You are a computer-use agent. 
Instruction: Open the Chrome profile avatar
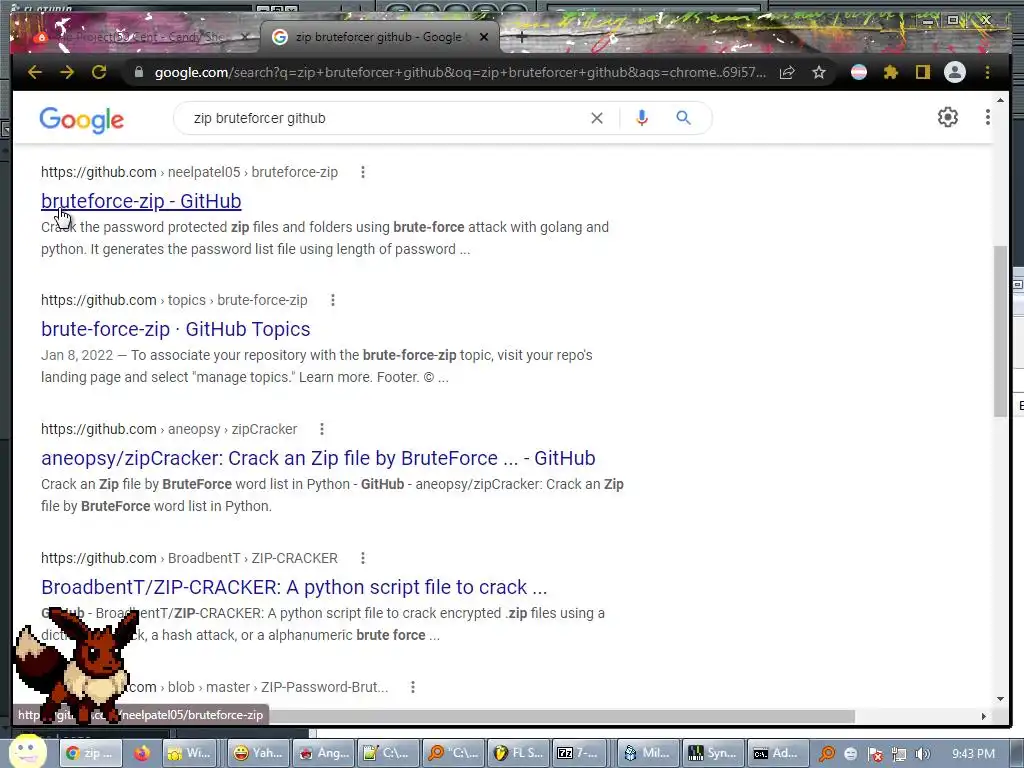955,72
